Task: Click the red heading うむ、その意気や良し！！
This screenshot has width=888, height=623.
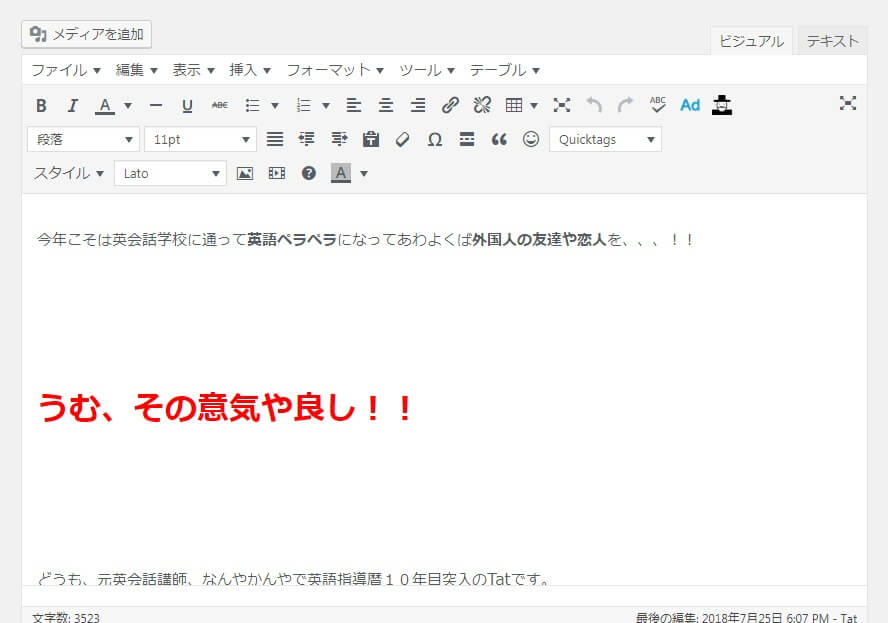Action: (x=227, y=408)
